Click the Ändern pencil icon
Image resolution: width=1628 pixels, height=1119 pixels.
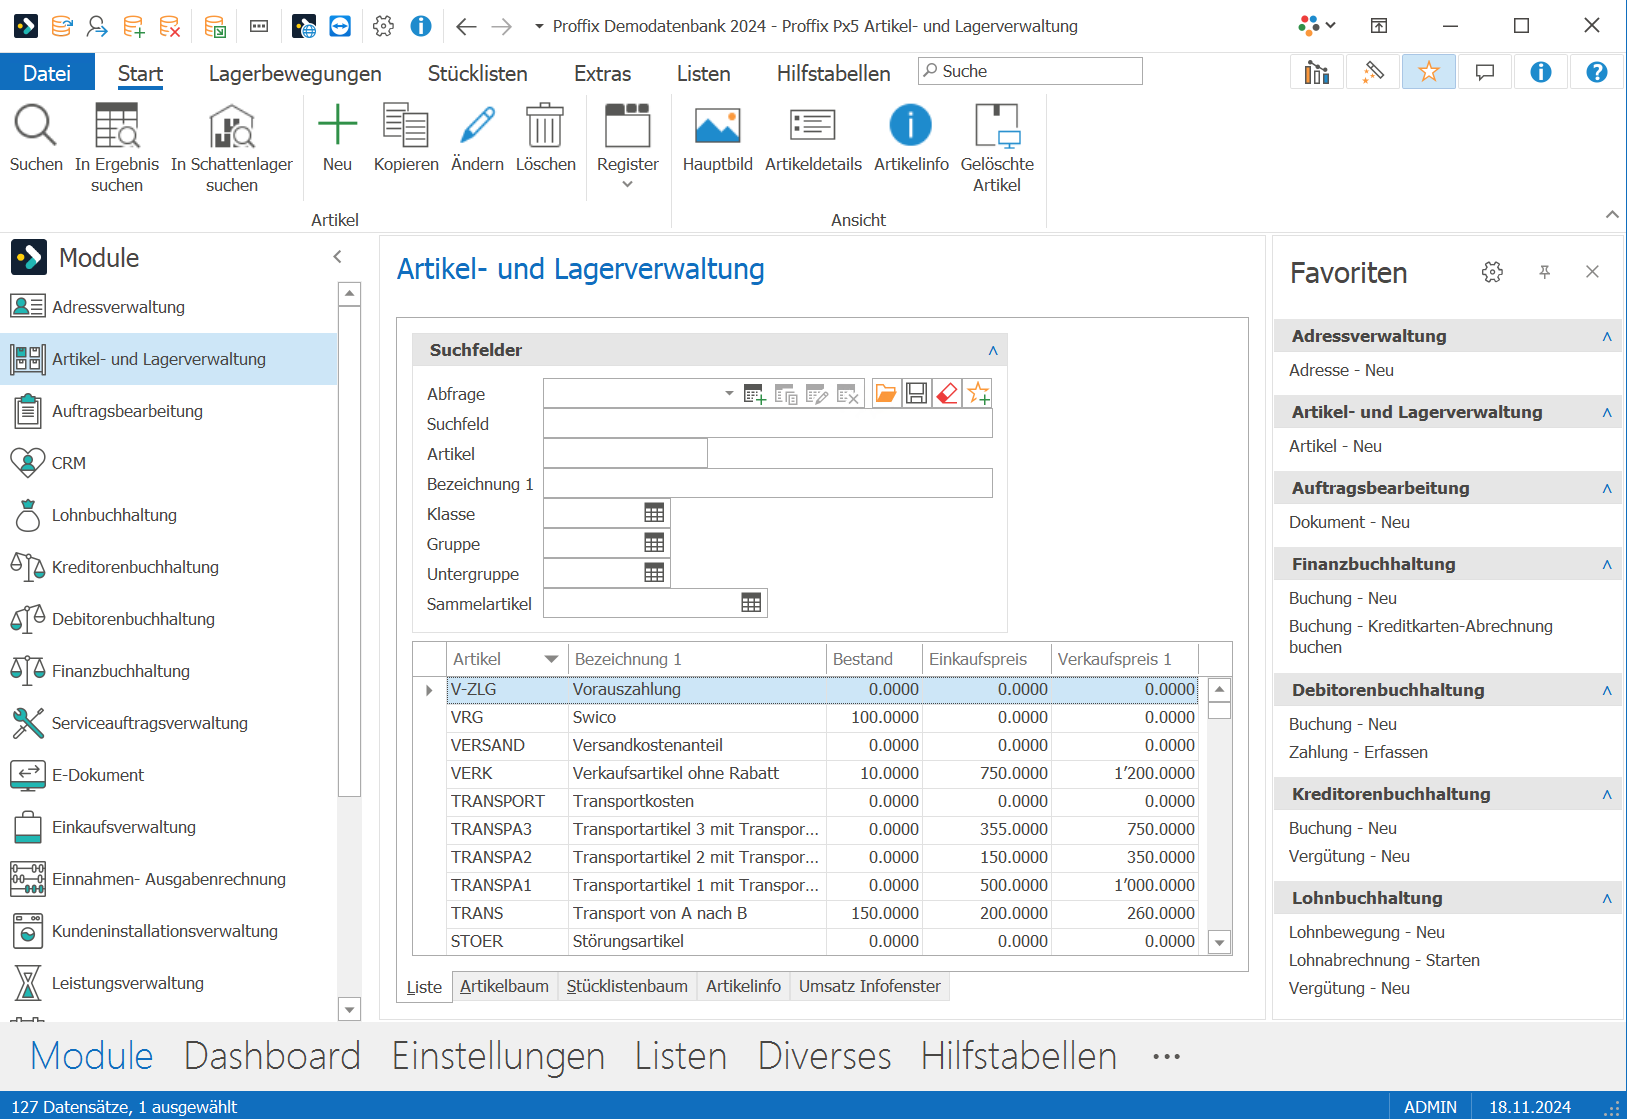coord(477,126)
